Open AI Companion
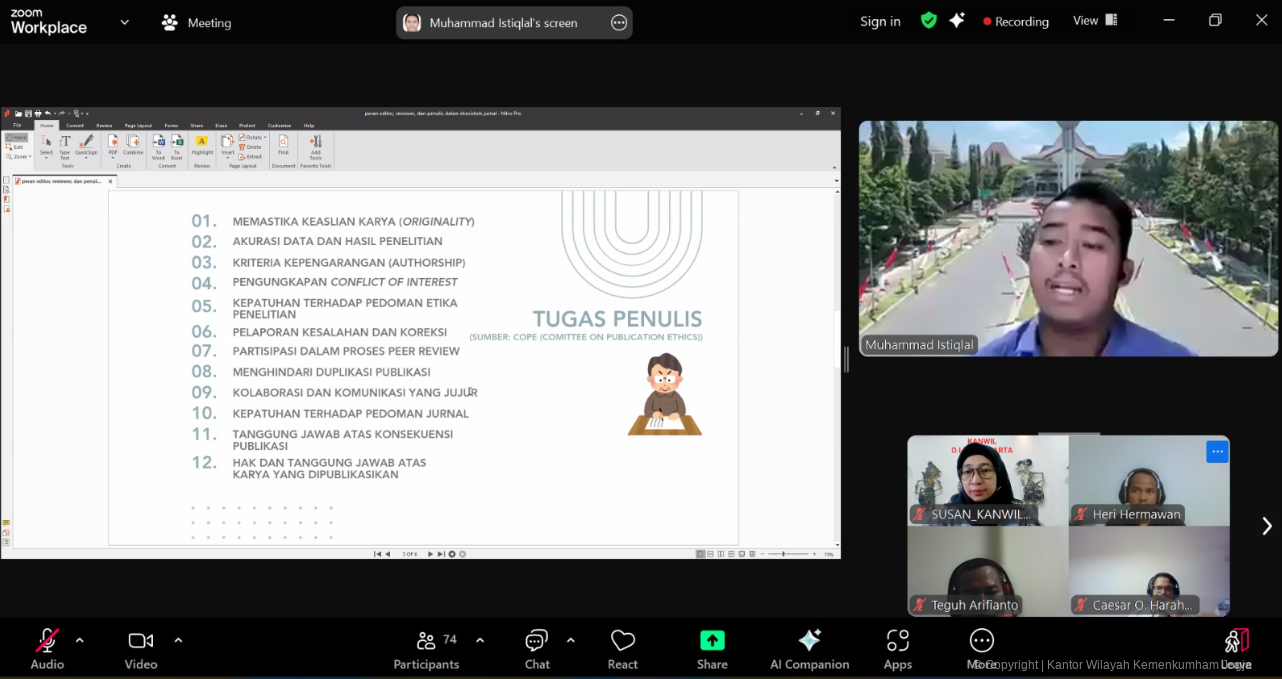Viewport: 1282px width, 679px height. tap(809, 641)
